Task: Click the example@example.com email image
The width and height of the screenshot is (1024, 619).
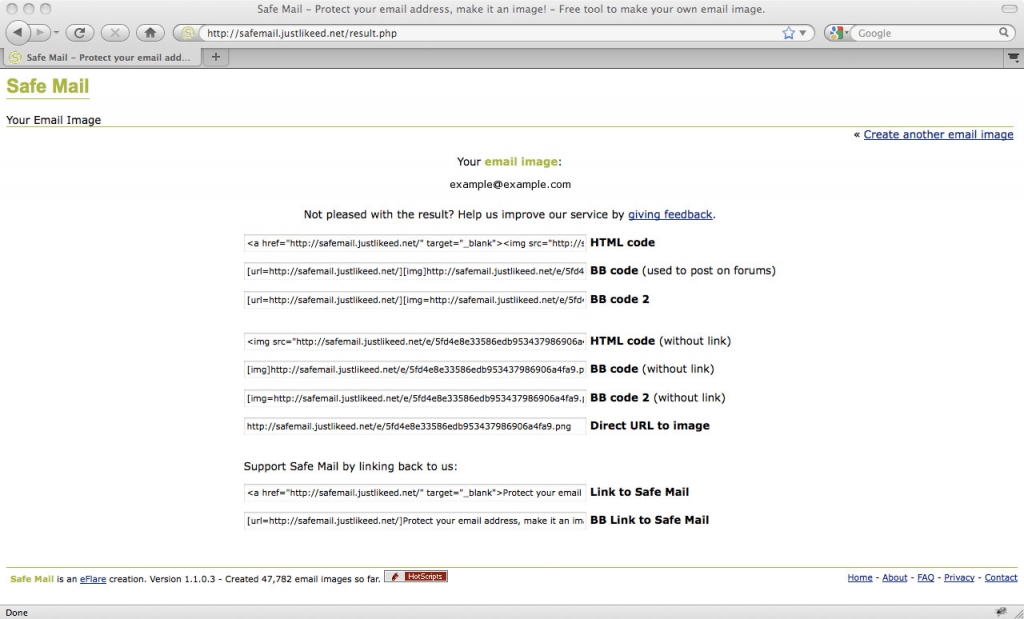Action: point(510,184)
